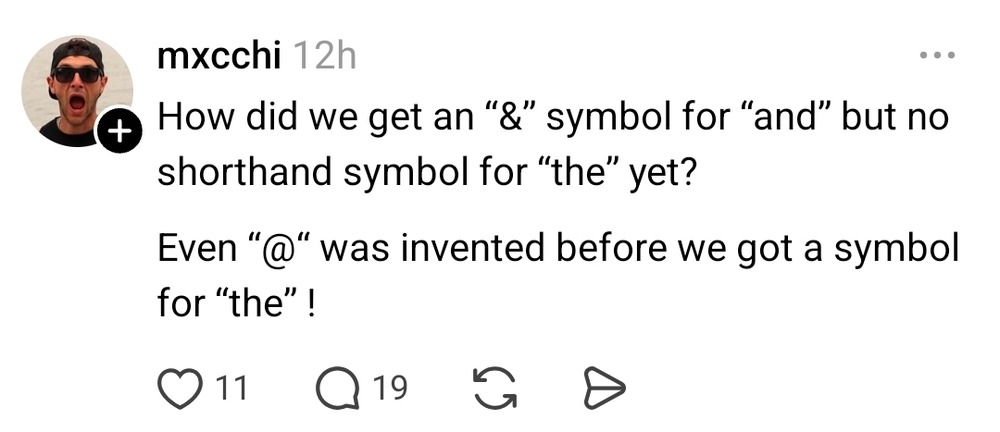
Task: Click the 12h post timestamp
Action: pos(326,57)
